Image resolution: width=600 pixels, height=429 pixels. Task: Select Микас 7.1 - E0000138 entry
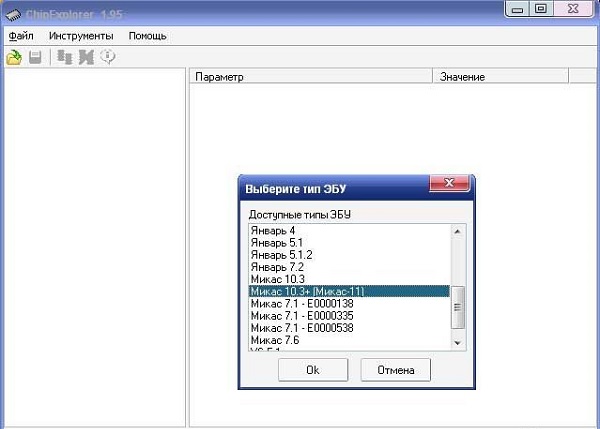pyautogui.click(x=349, y=303)
